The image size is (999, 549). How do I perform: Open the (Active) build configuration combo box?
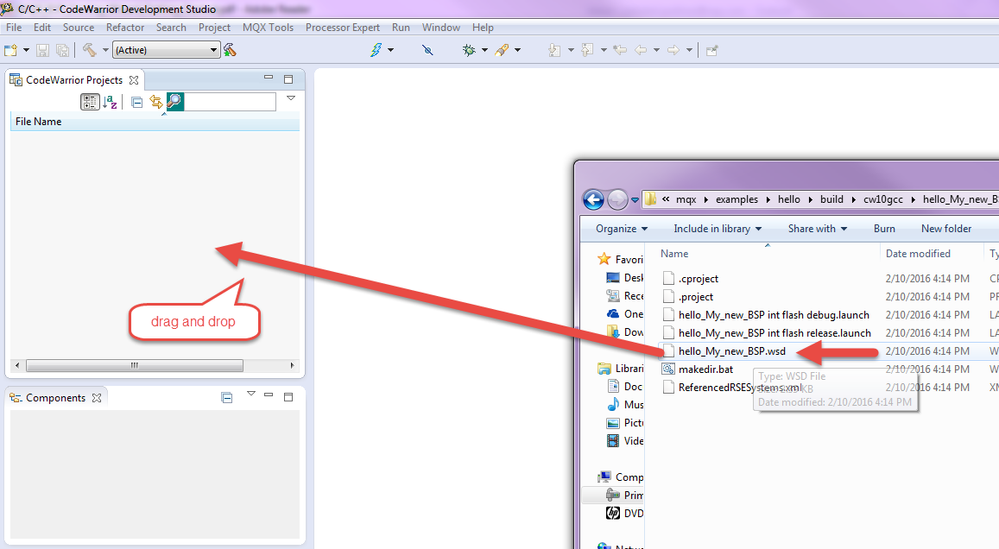[x=166, y=50]
